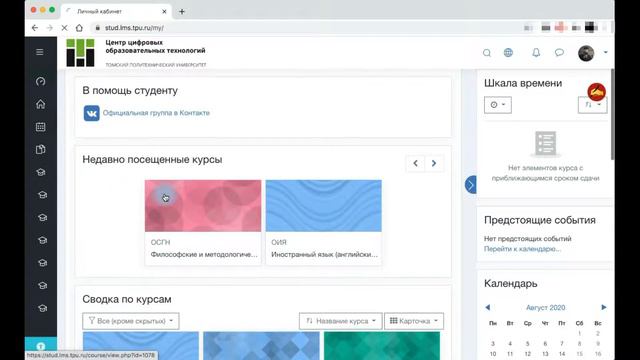Viewport: 640px width, 360px height.
Task: Open messages speech bubble icon
Action: point(559,53)
